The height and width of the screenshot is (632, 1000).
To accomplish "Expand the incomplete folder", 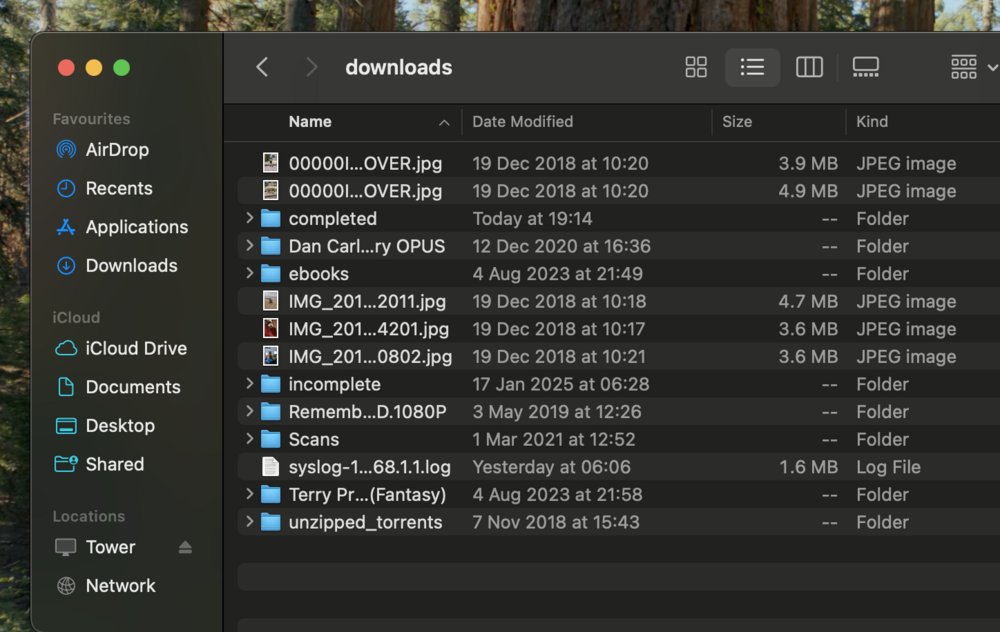I will [x=249, y=383].
